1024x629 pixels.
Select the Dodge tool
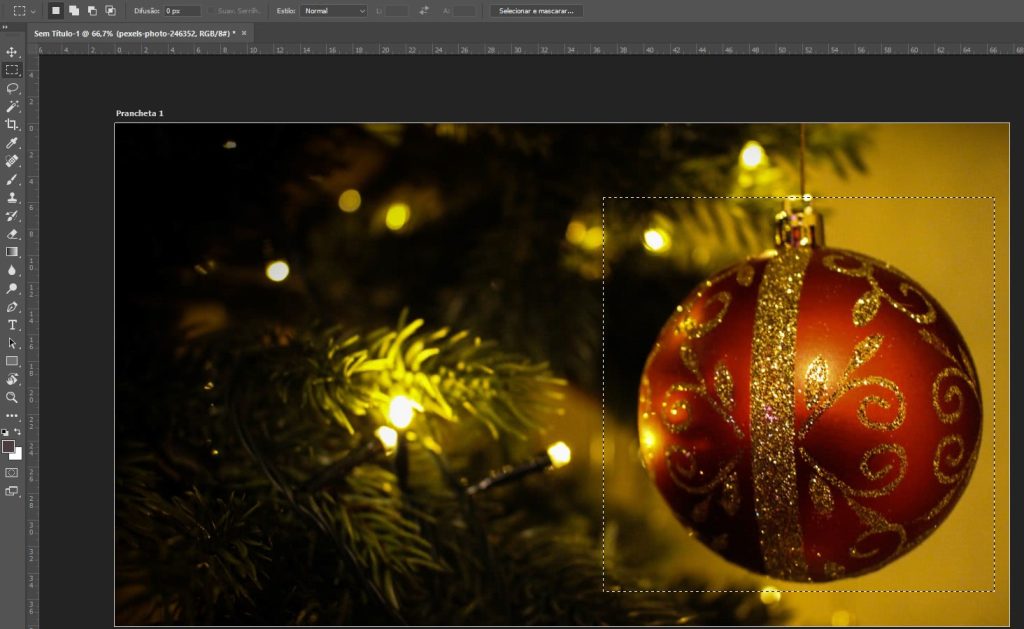point(12,288)
